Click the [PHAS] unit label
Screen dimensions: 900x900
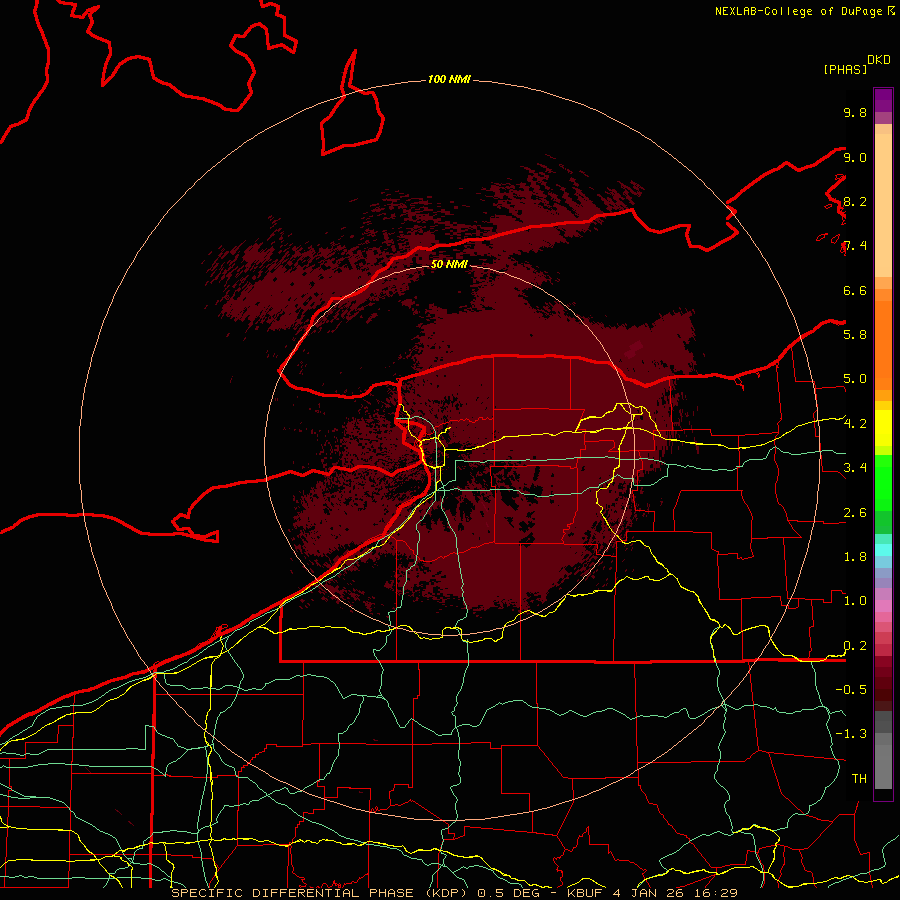tap(845, 69)
